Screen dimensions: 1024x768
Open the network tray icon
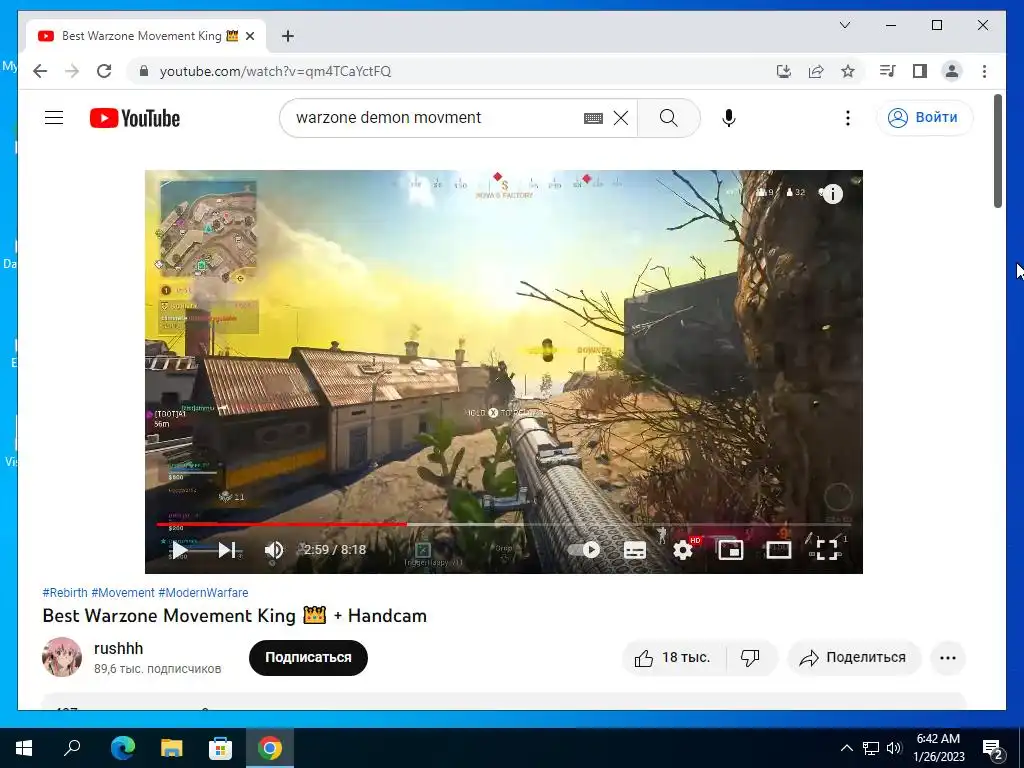[871, 748]
